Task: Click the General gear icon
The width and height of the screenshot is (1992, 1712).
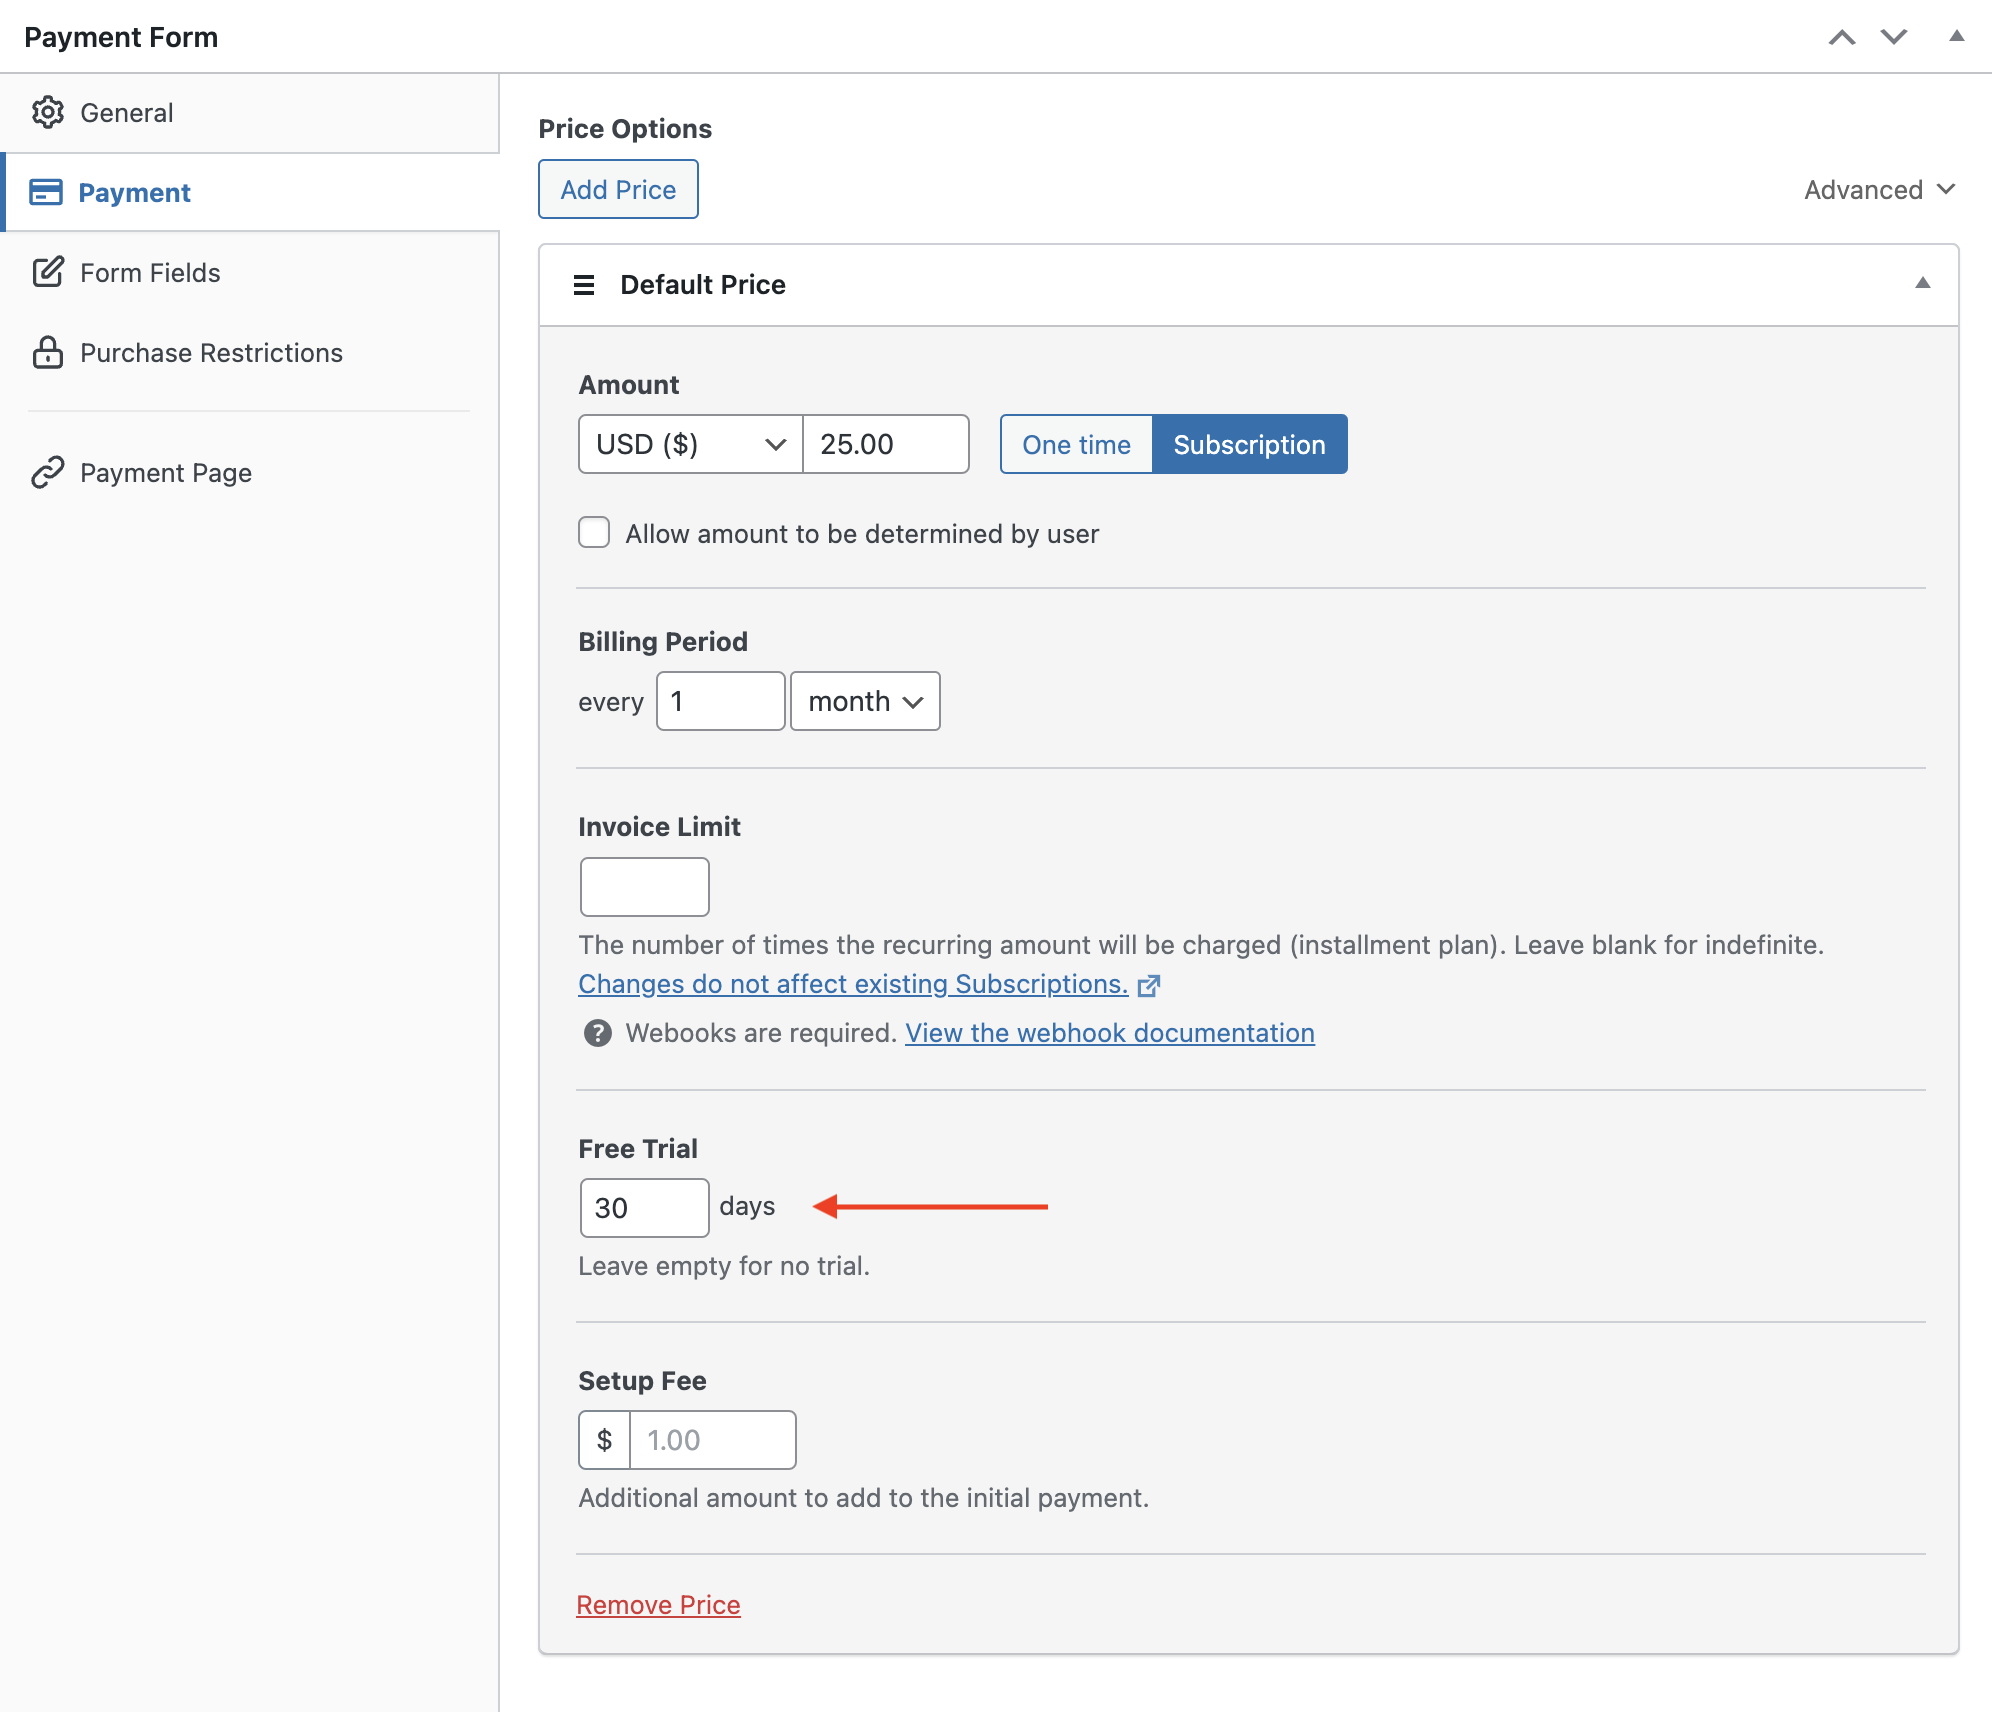Action: (x=47, y=113)
